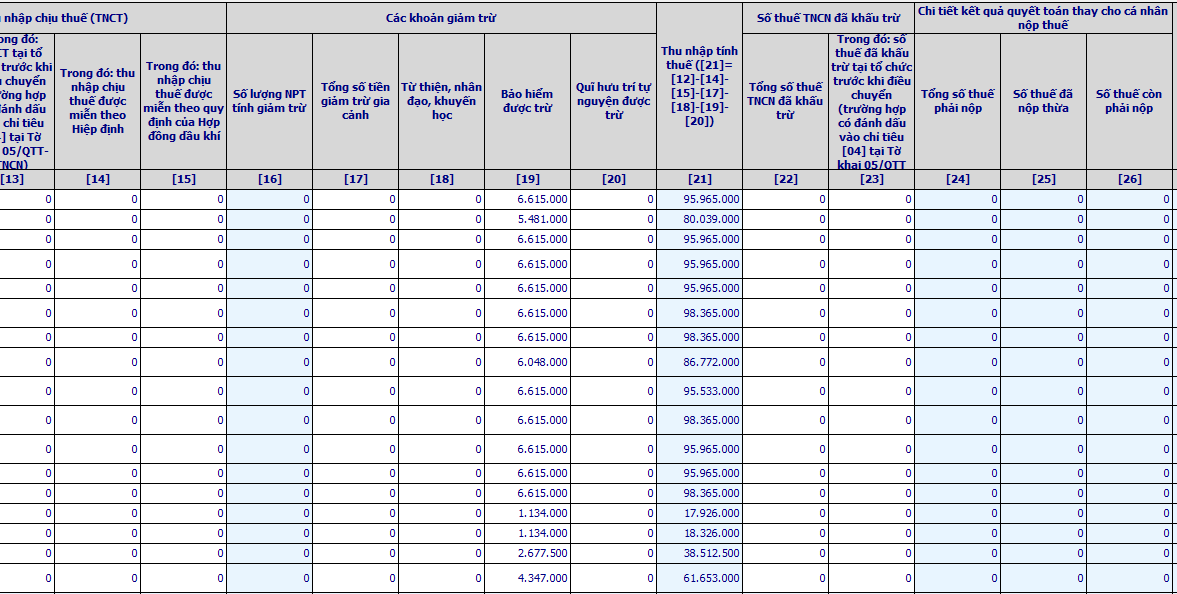Click the 'Số thuế đã nộp thừa' header

1043,101
